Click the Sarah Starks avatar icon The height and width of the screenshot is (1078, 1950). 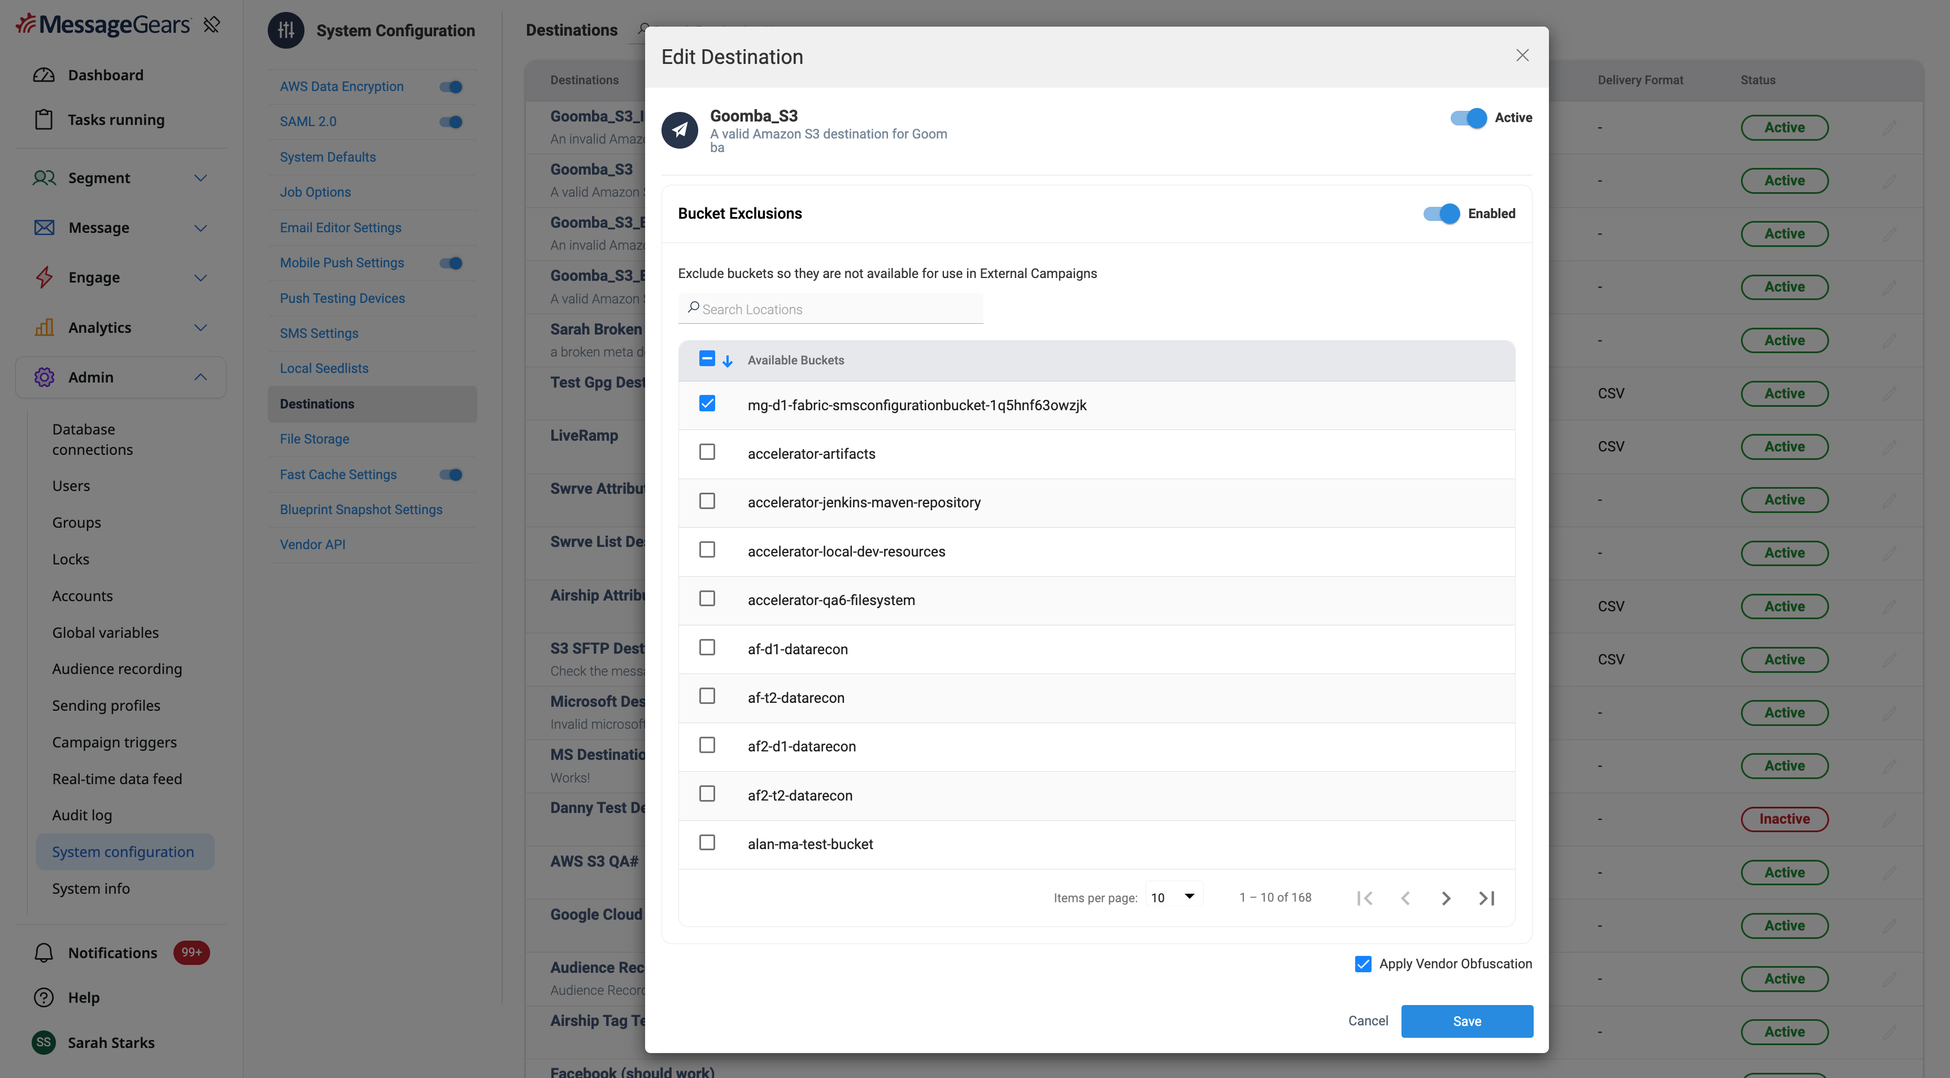click(43, 1042)
